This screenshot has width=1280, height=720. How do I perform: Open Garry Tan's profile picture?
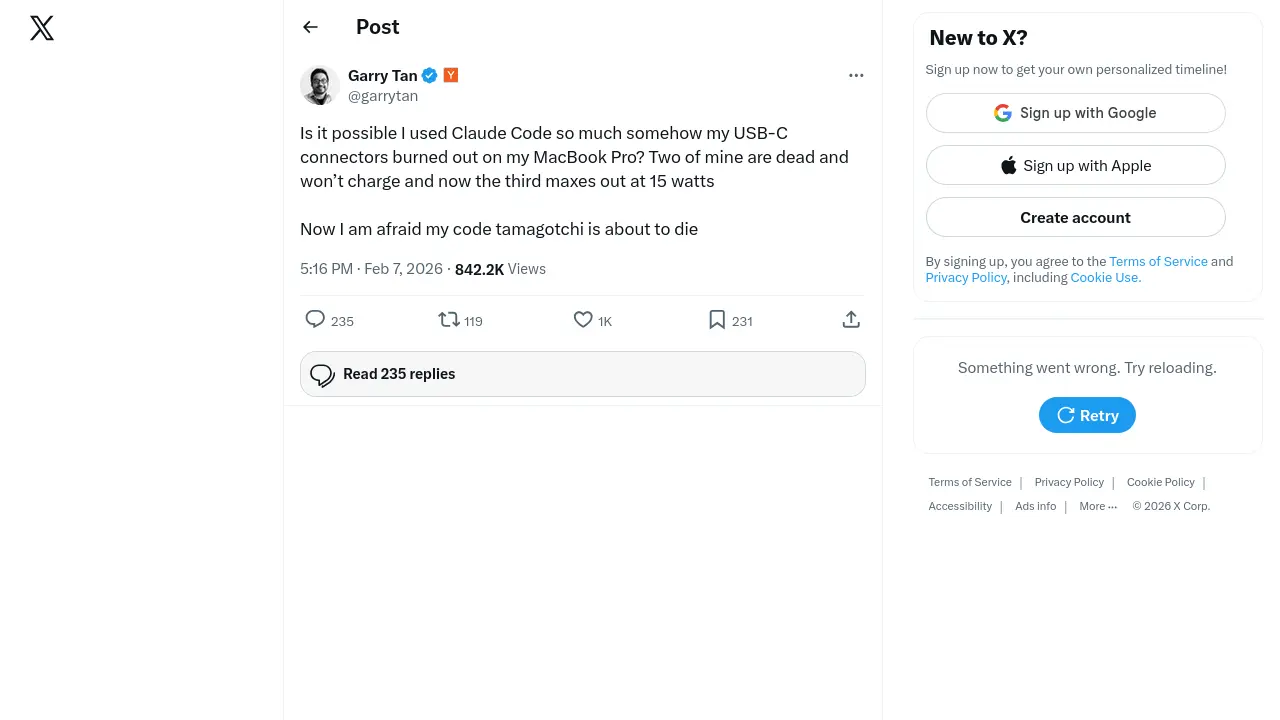(x=320, y=86)
